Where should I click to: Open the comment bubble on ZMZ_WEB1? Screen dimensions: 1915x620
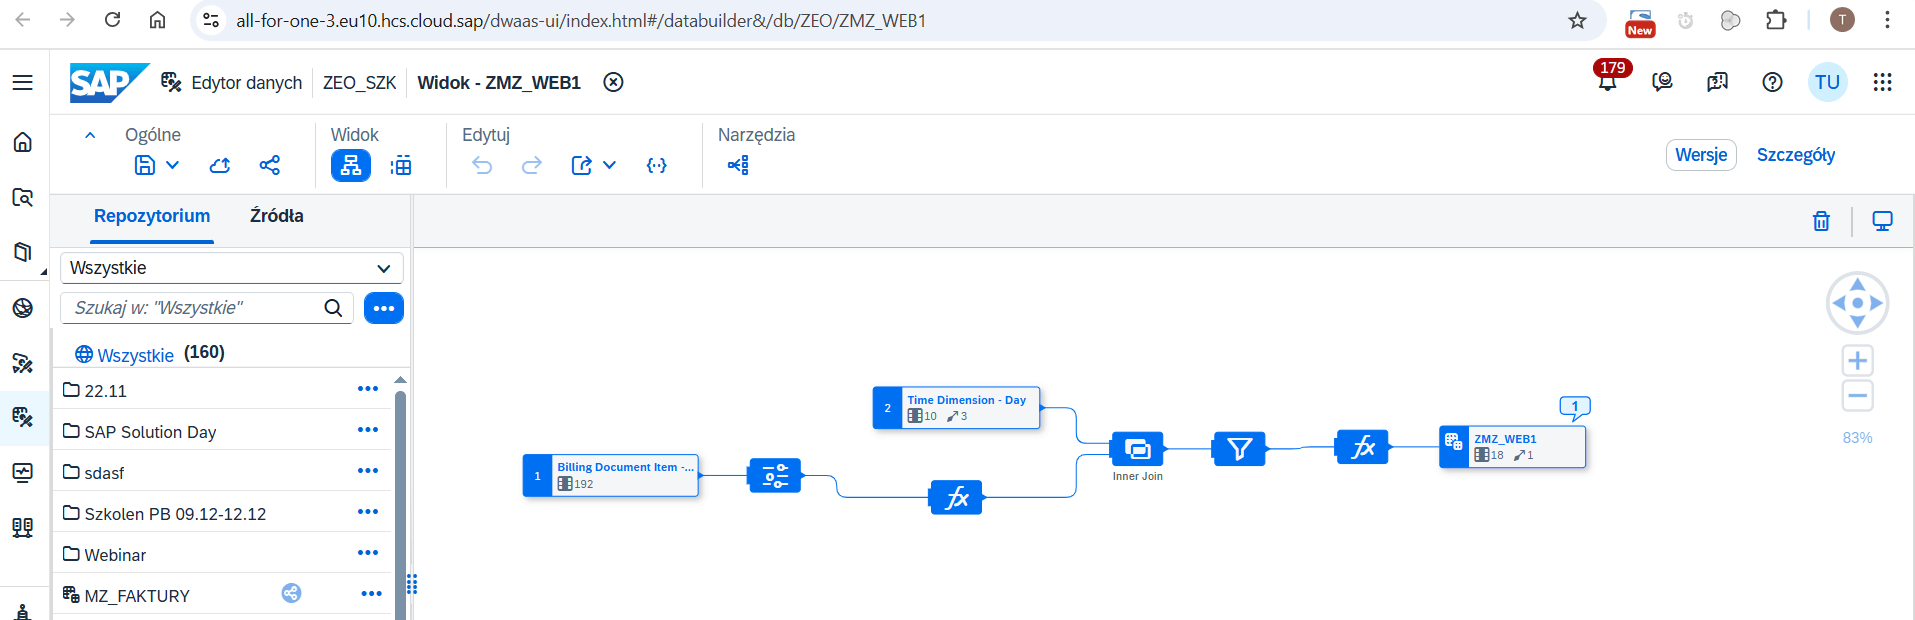coord(1575,407)
